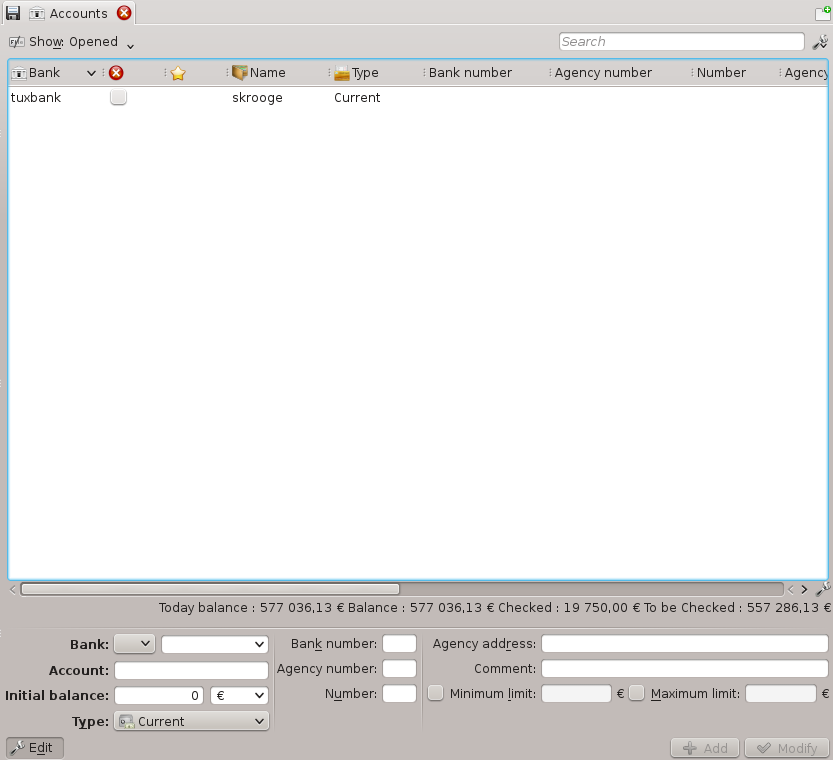Click the Today balance summary text
This screenshot has height=760, width=833.
point(251,608)
